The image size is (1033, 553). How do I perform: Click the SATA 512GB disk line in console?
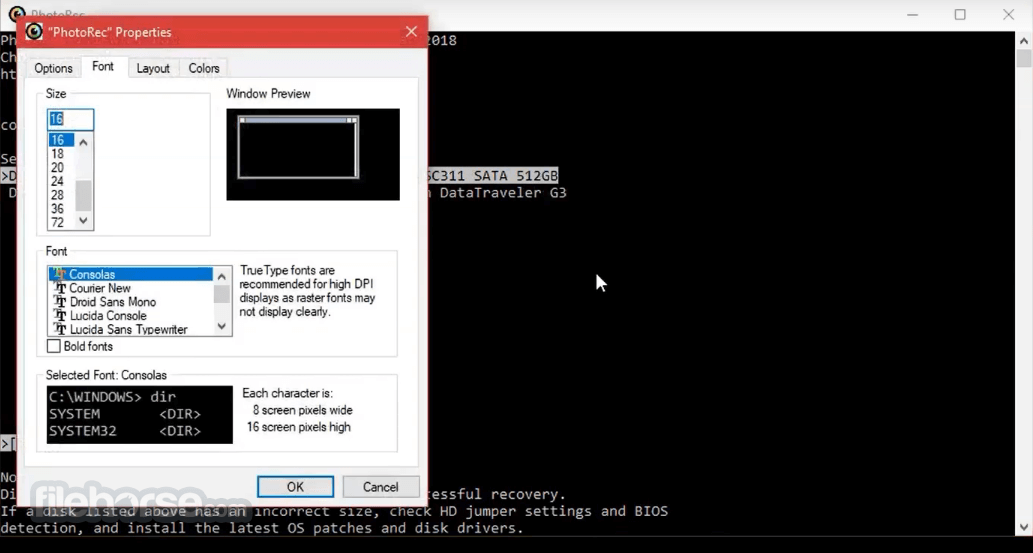pyautogui.click(x=493, y=176)
